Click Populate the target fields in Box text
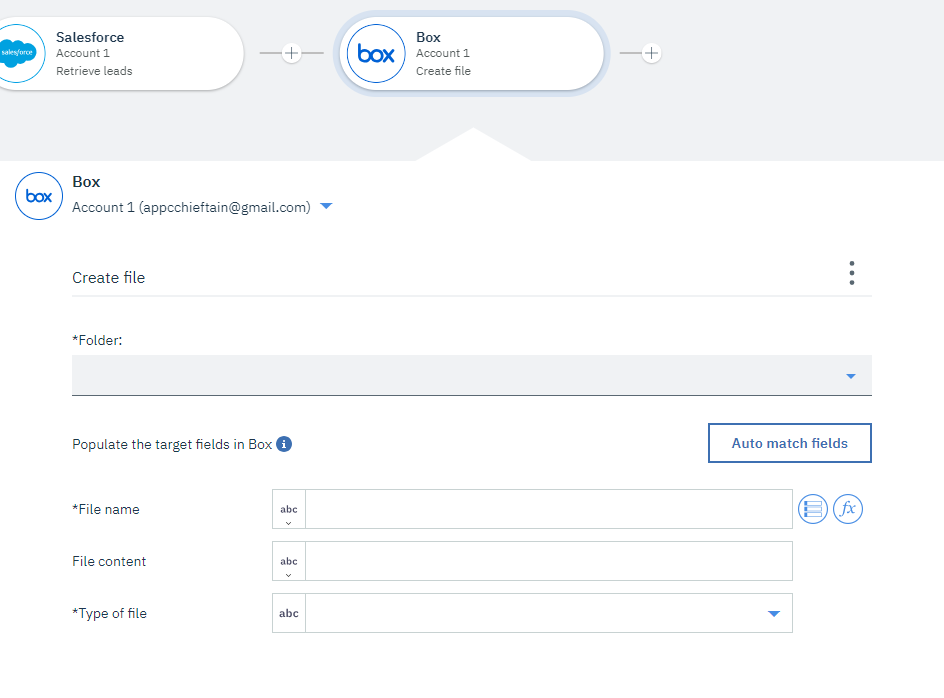This screenshot has width=944, height=698. click(x=172, y=444)
